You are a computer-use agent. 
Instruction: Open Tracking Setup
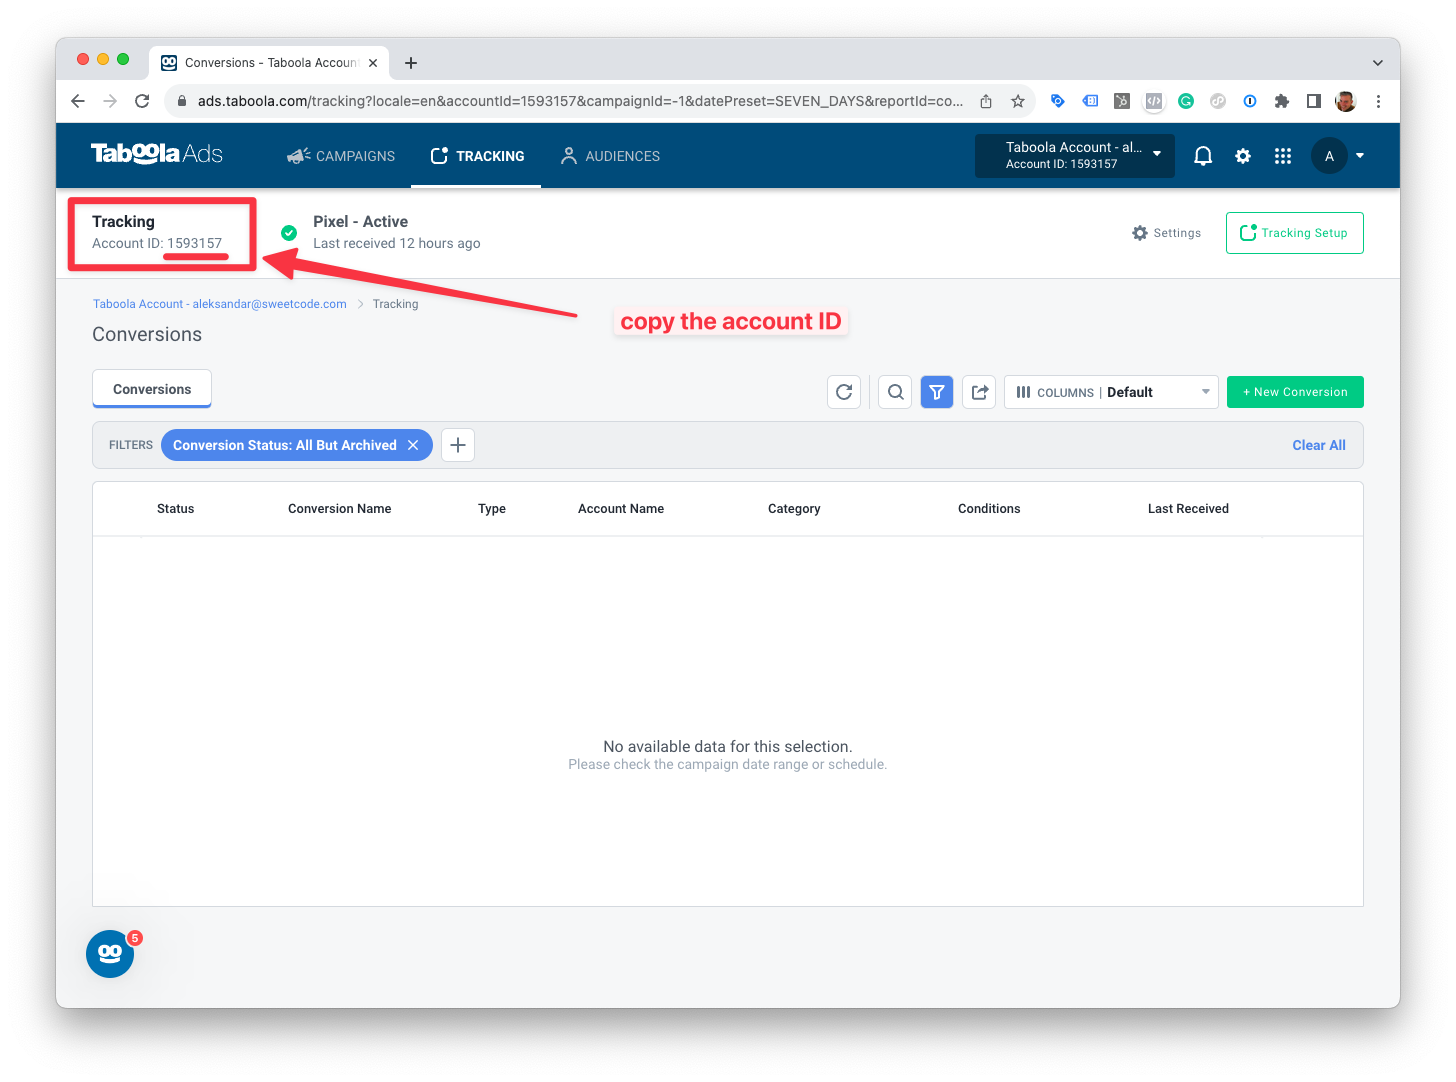coord(1294,232)
